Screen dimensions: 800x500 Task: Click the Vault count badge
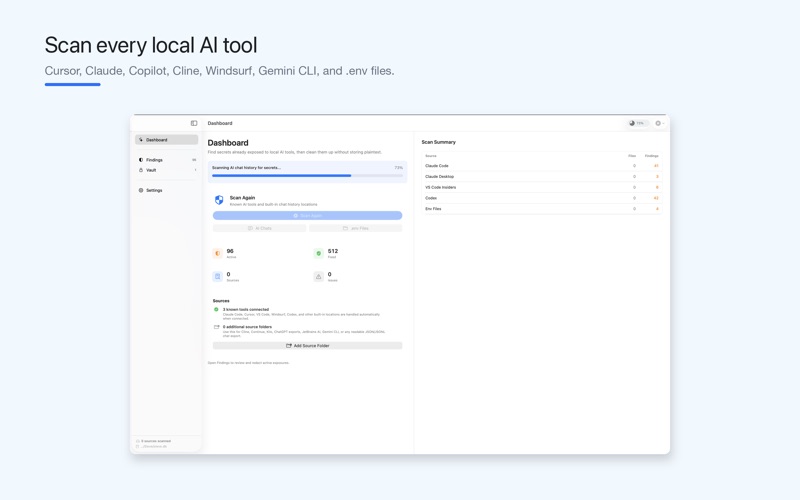[195, 170]
